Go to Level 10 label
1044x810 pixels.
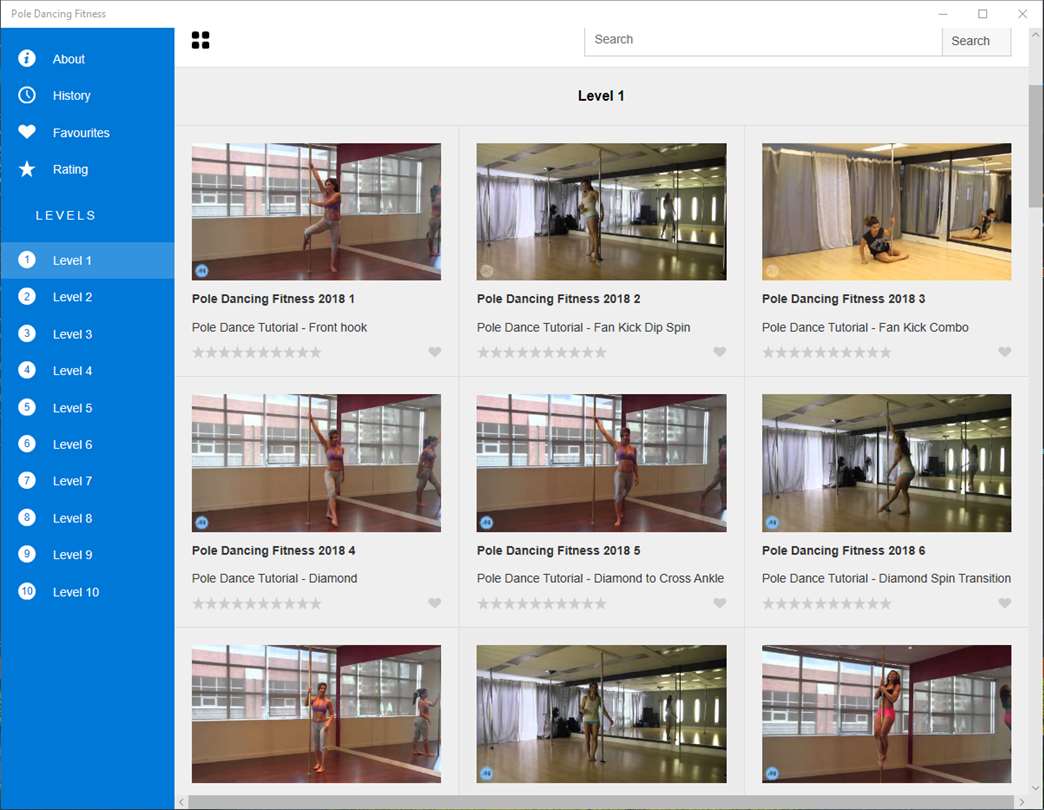[76, 592]
